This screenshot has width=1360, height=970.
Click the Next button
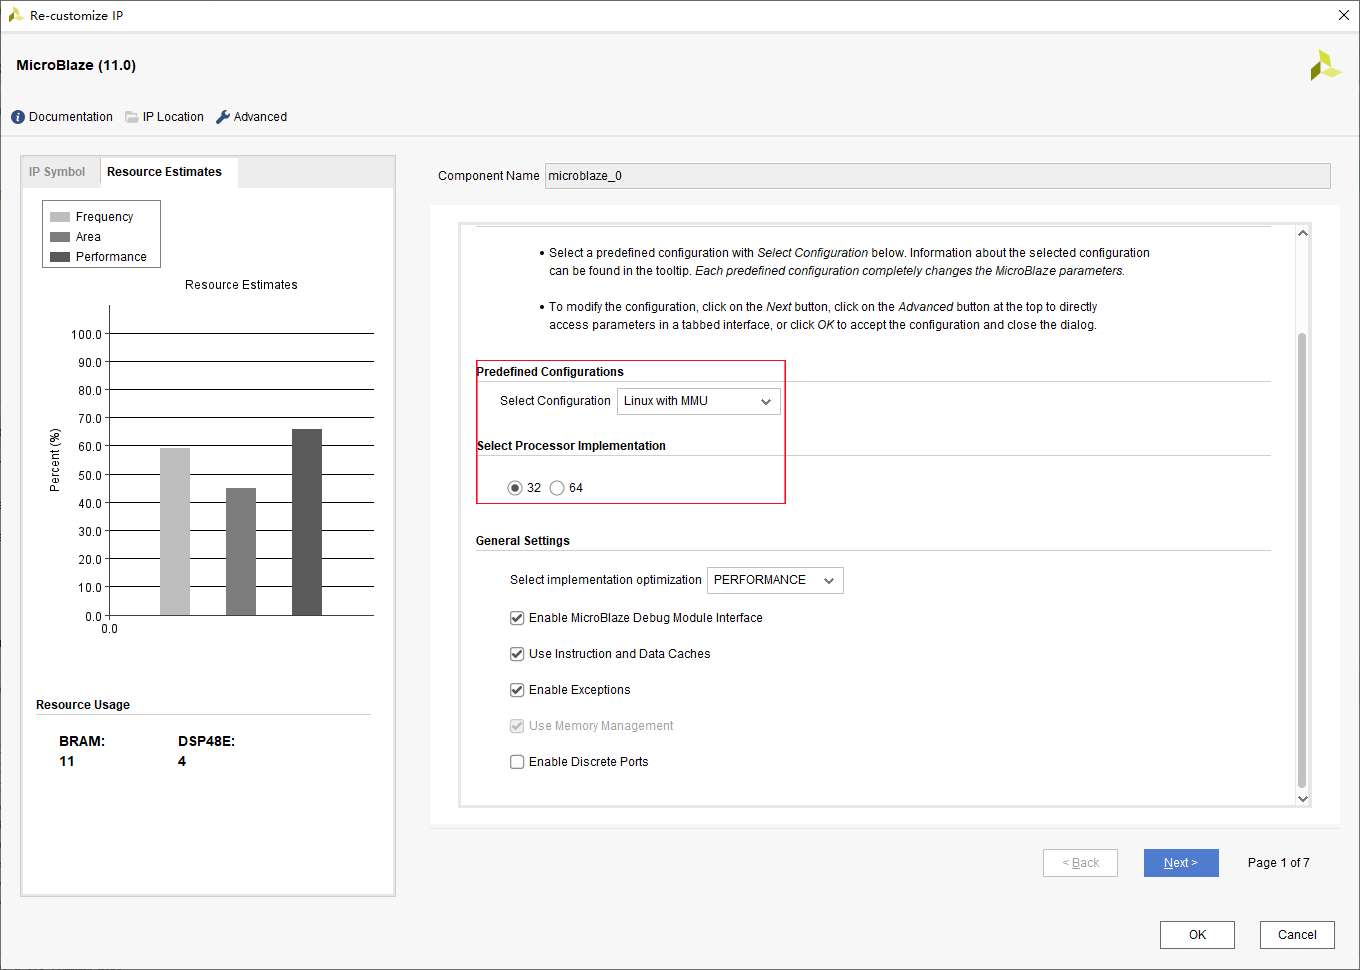pyautogui.click(x=1181, y=863)
